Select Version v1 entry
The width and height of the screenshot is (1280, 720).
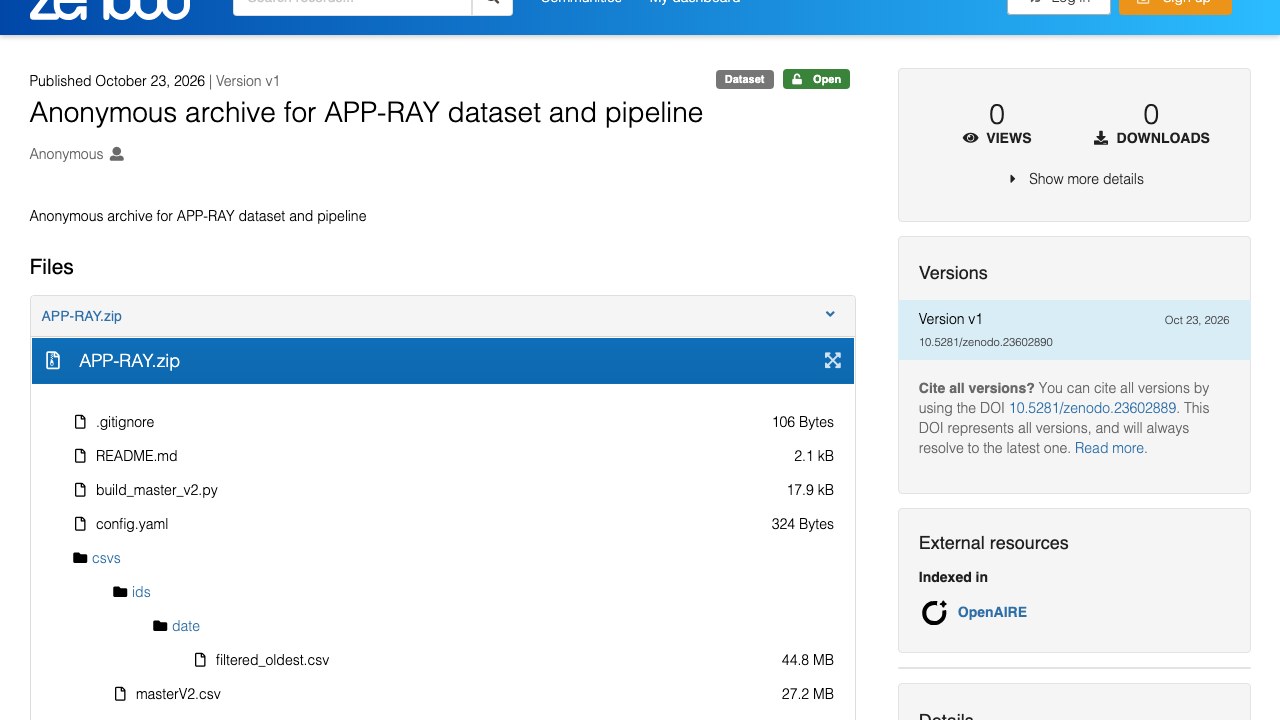1074,330
